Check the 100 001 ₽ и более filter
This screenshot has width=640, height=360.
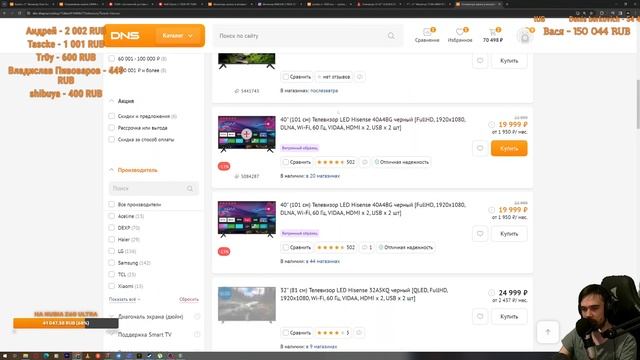tap(111, 70)
